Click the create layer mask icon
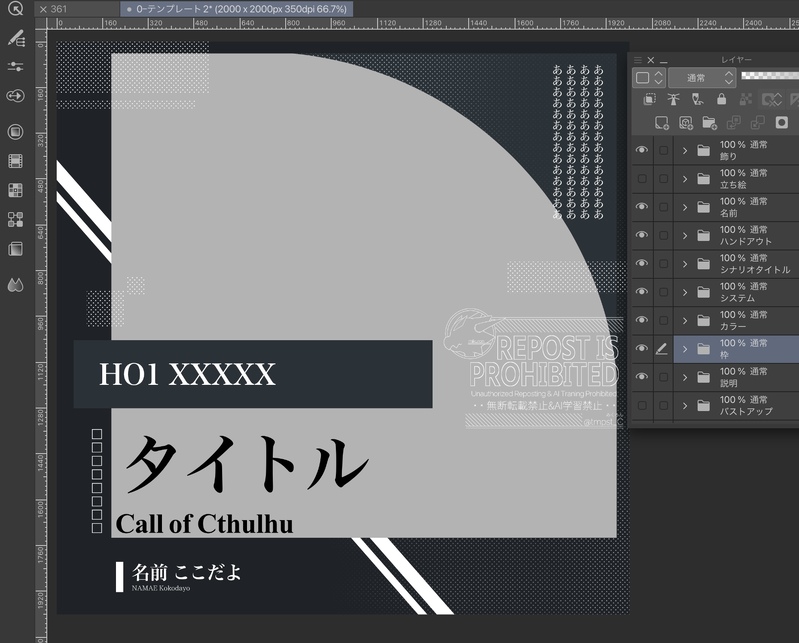The height and width of the screenshot is (643, 799). (x=781, y=123)
